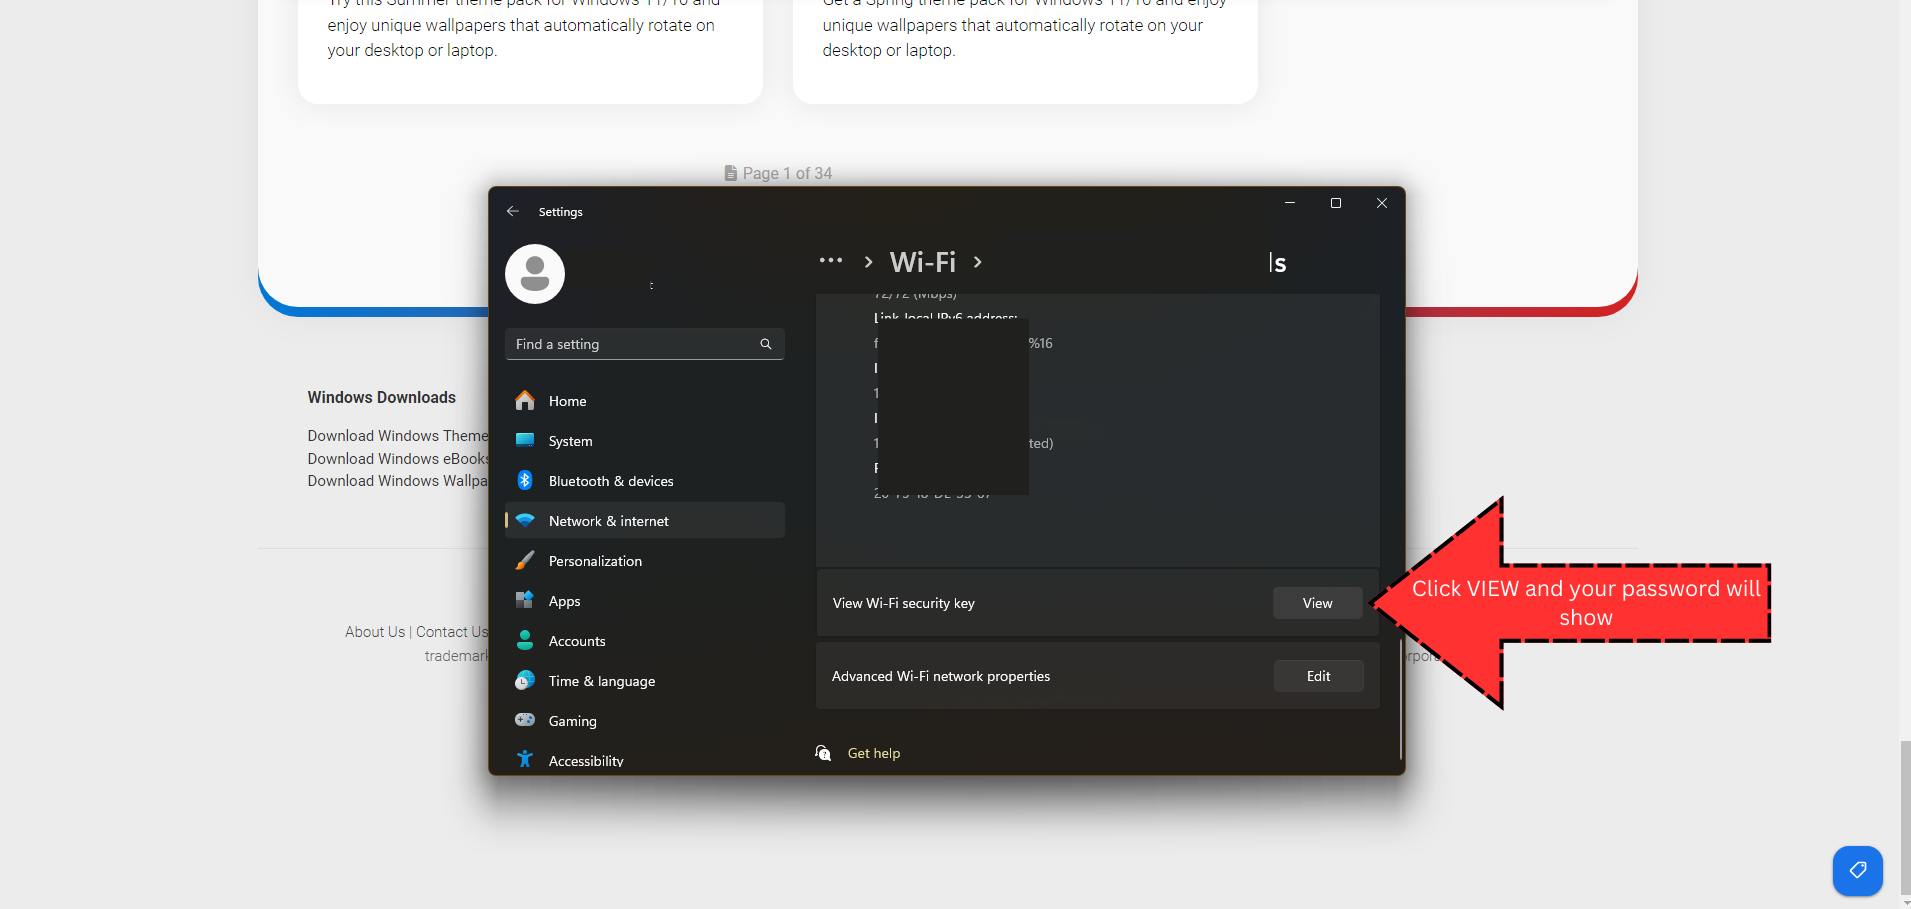
Task: Open Download Windows Wallpapers link
Action: pos(398,481)
